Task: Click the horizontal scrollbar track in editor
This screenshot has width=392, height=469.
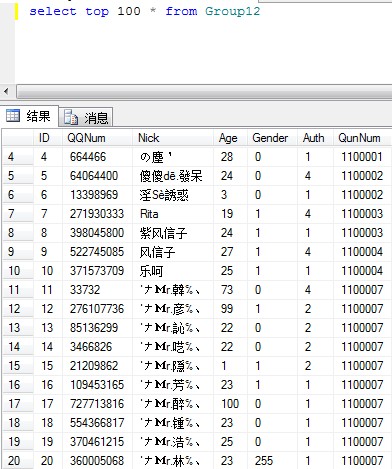Action: coord(204,91)
